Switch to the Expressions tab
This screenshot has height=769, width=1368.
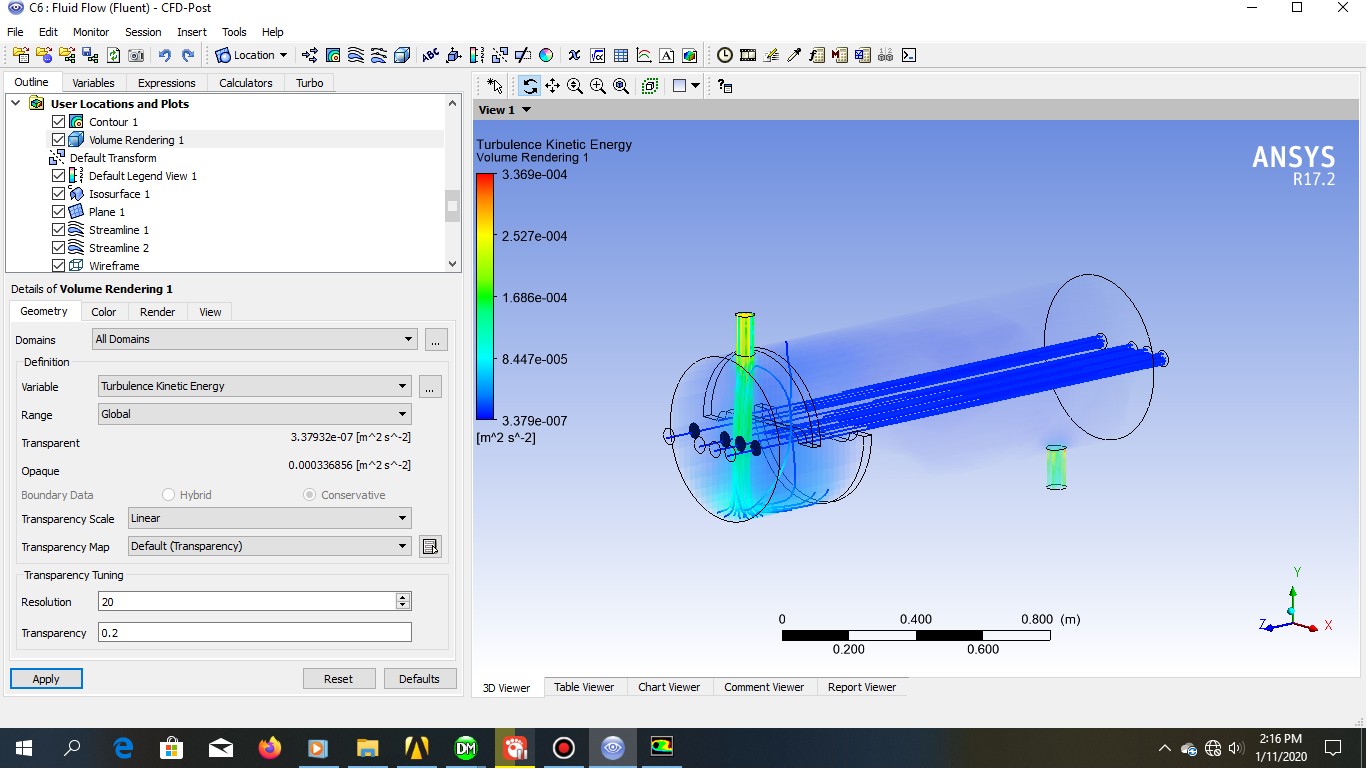point(166,82)
